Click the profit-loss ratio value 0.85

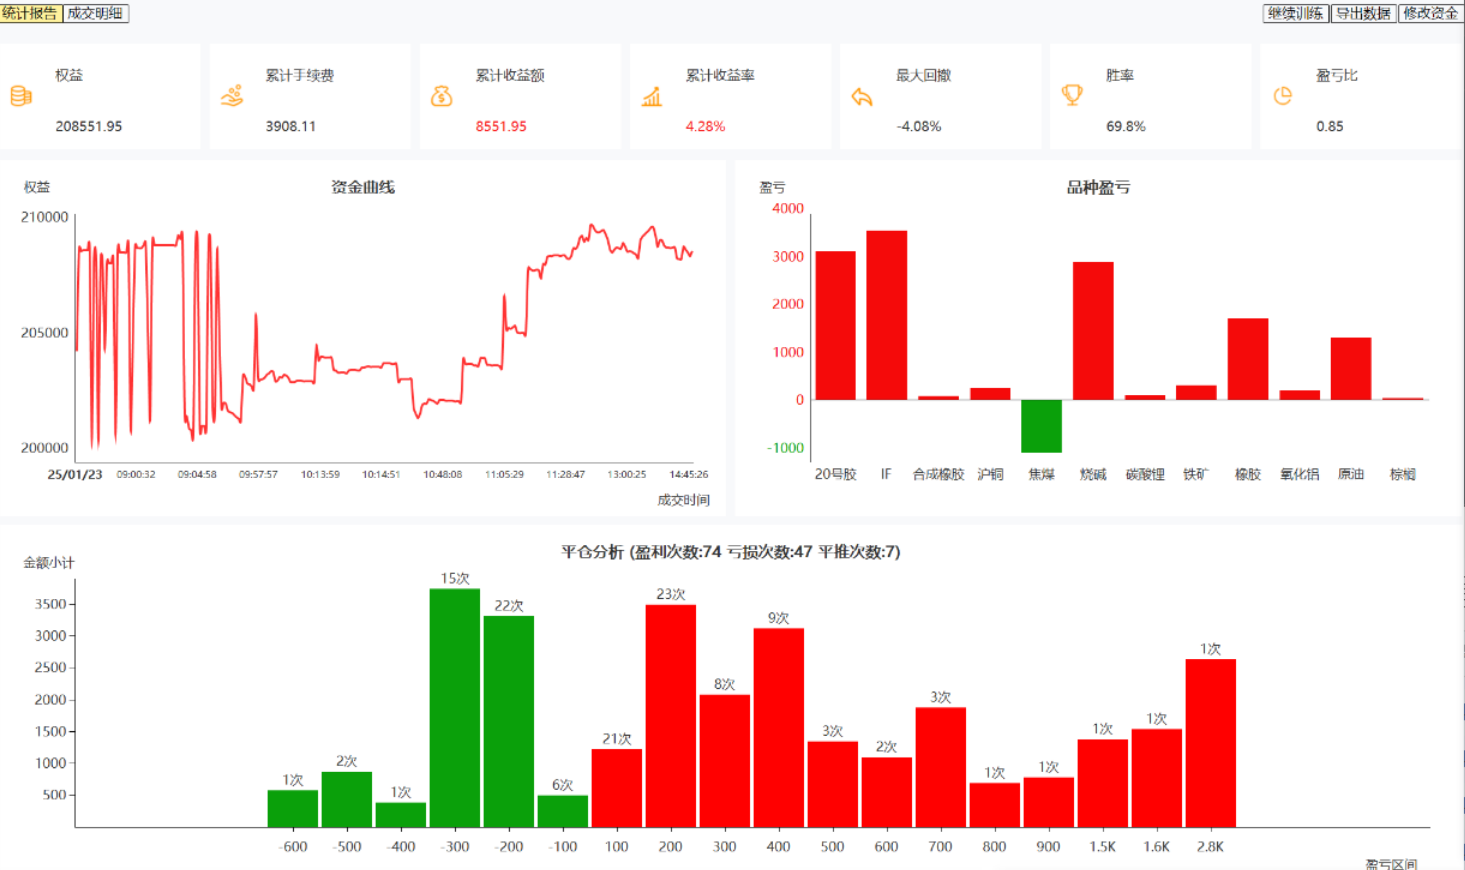(x=1330, y=126)
